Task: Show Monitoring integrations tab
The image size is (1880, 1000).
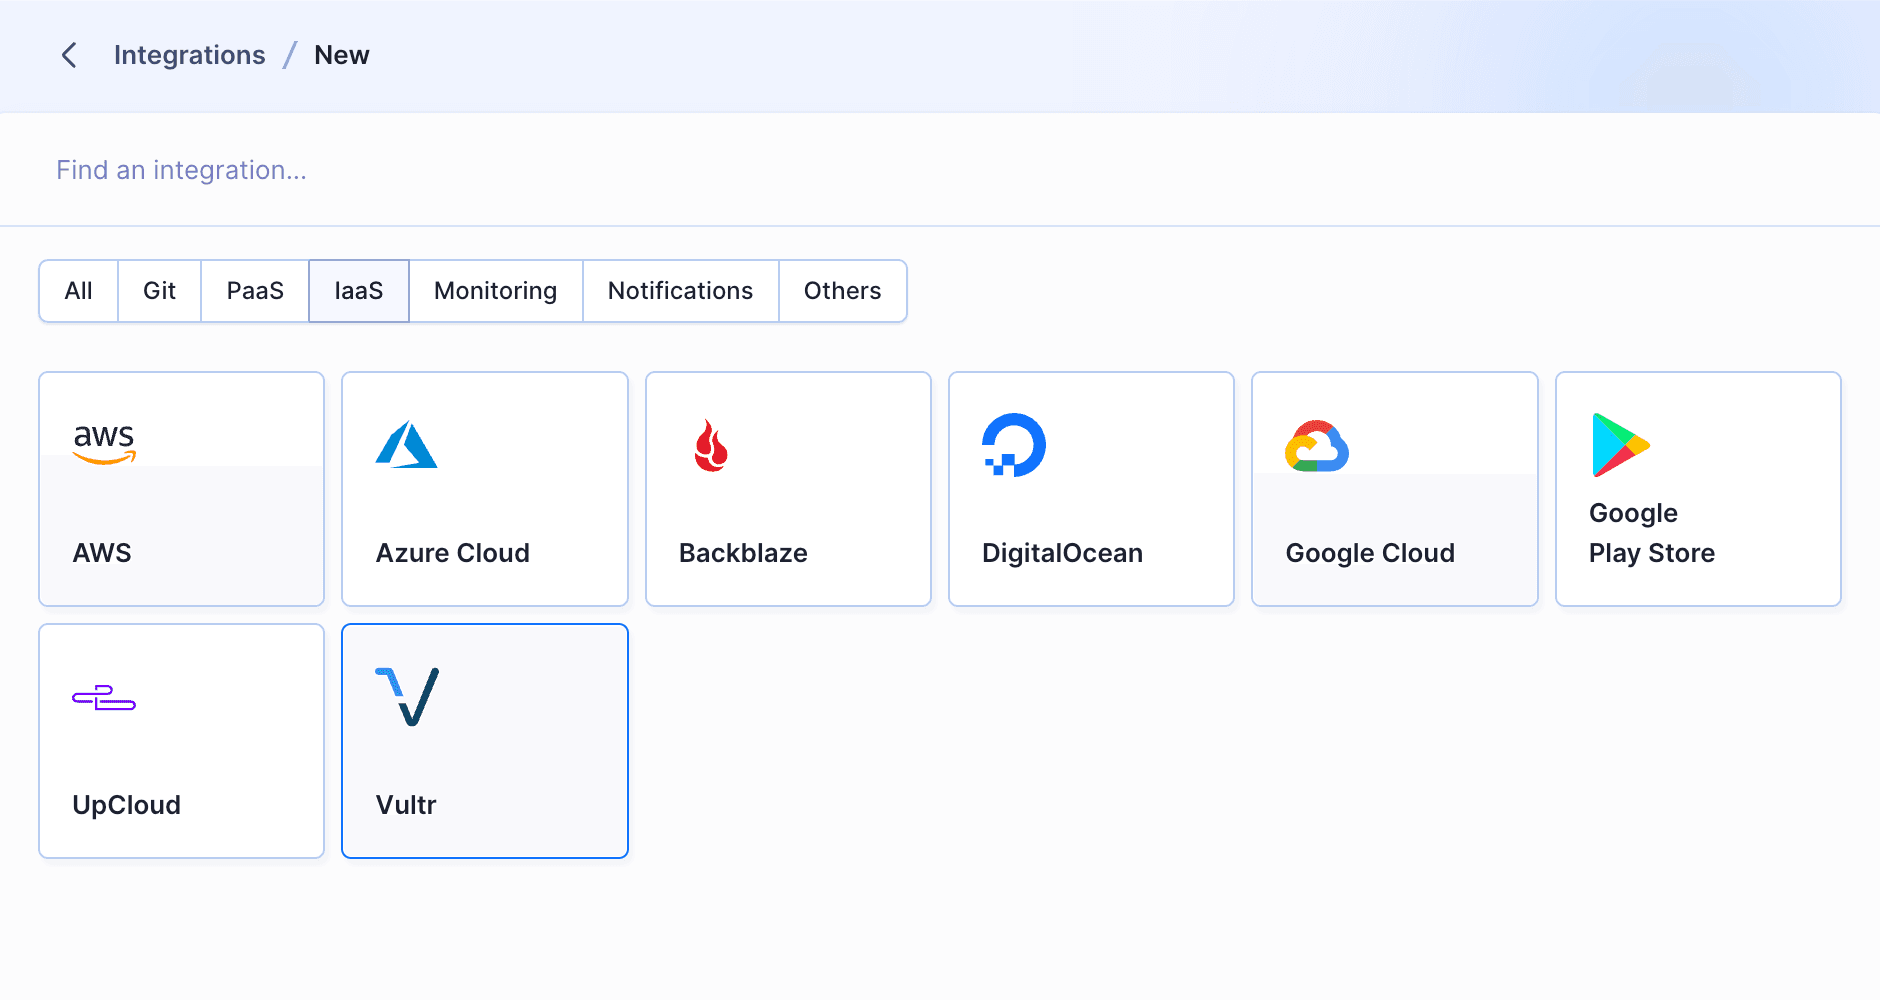Action: pyautogui.click(x=496, y=291)
